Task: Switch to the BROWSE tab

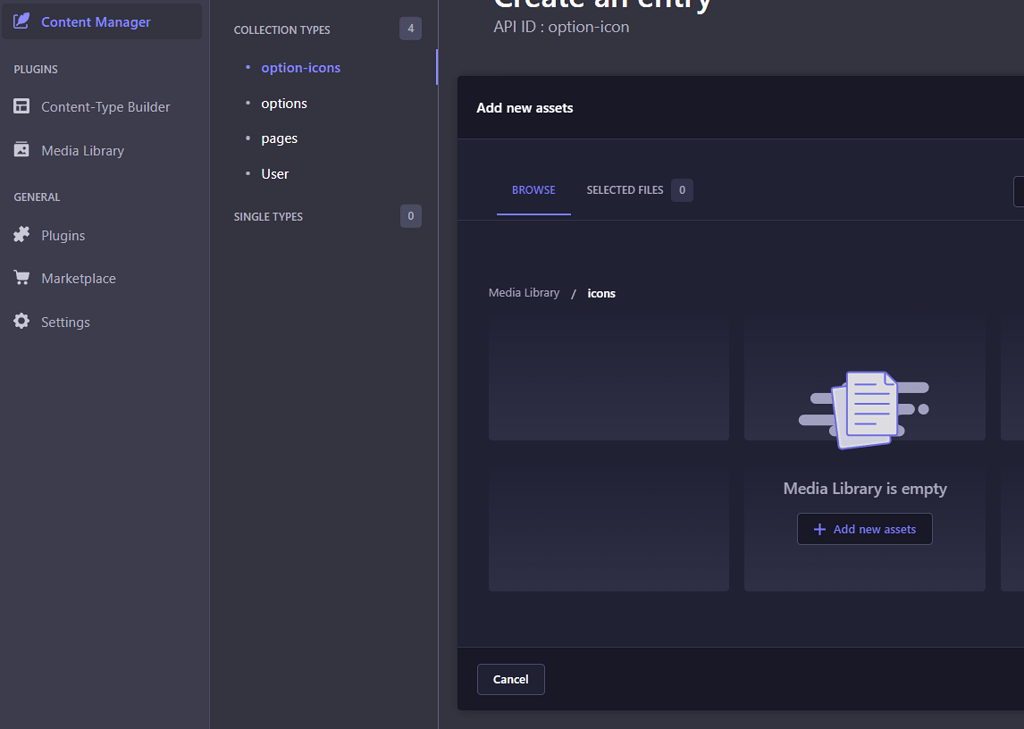Action: click(533, 189)
